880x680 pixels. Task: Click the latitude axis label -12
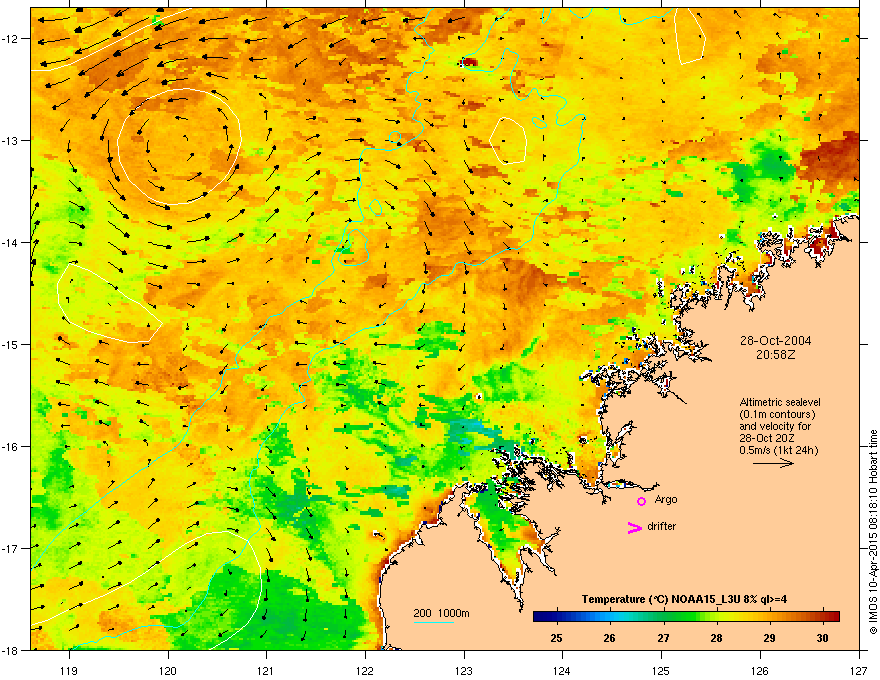click(12, 39)
